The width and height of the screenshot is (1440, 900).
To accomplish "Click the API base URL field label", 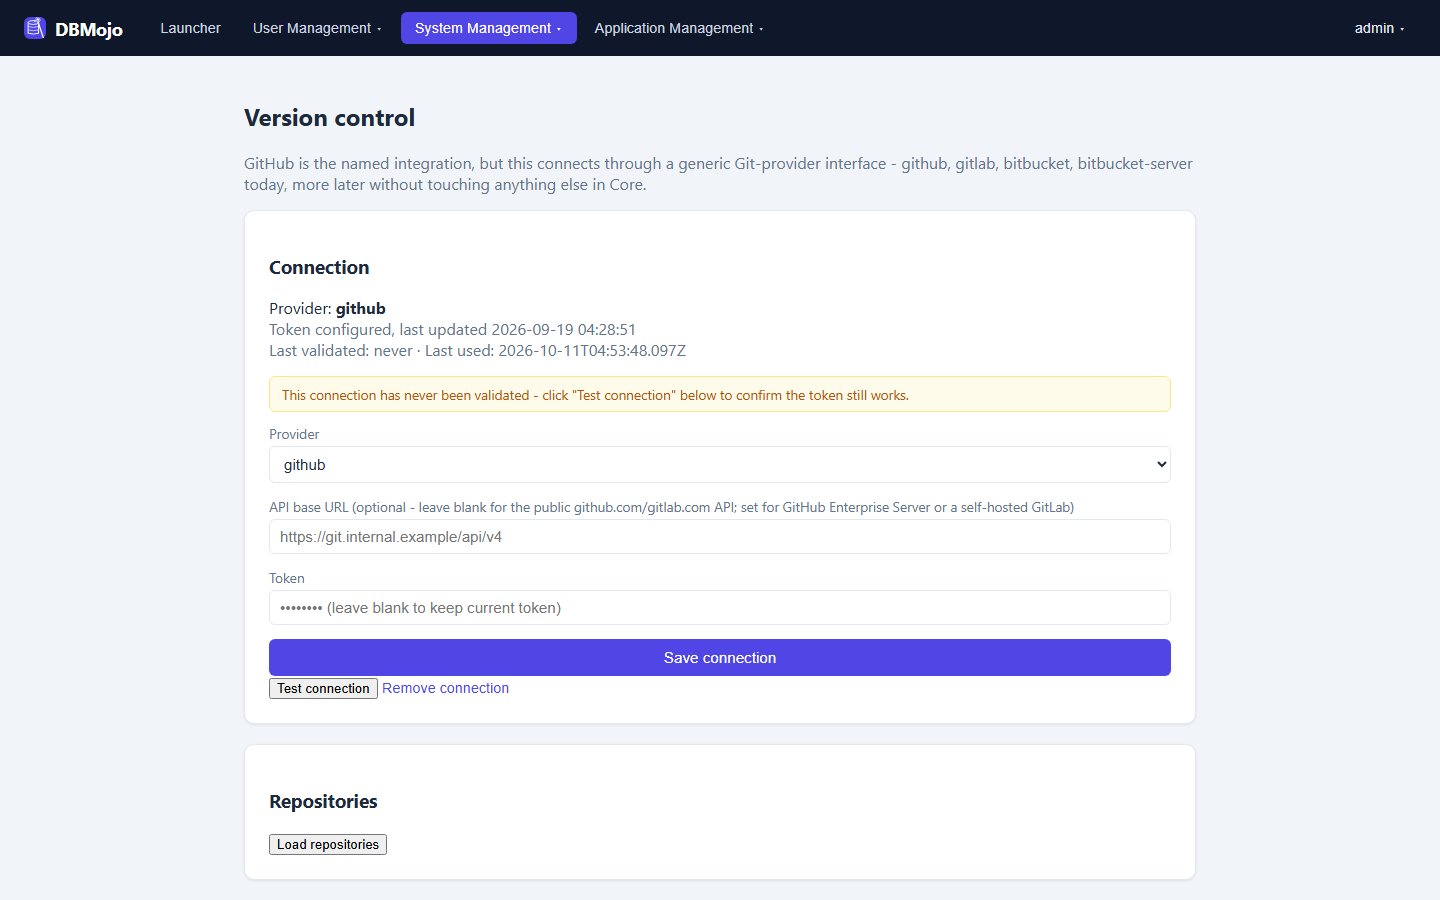I will click(671, 507).
